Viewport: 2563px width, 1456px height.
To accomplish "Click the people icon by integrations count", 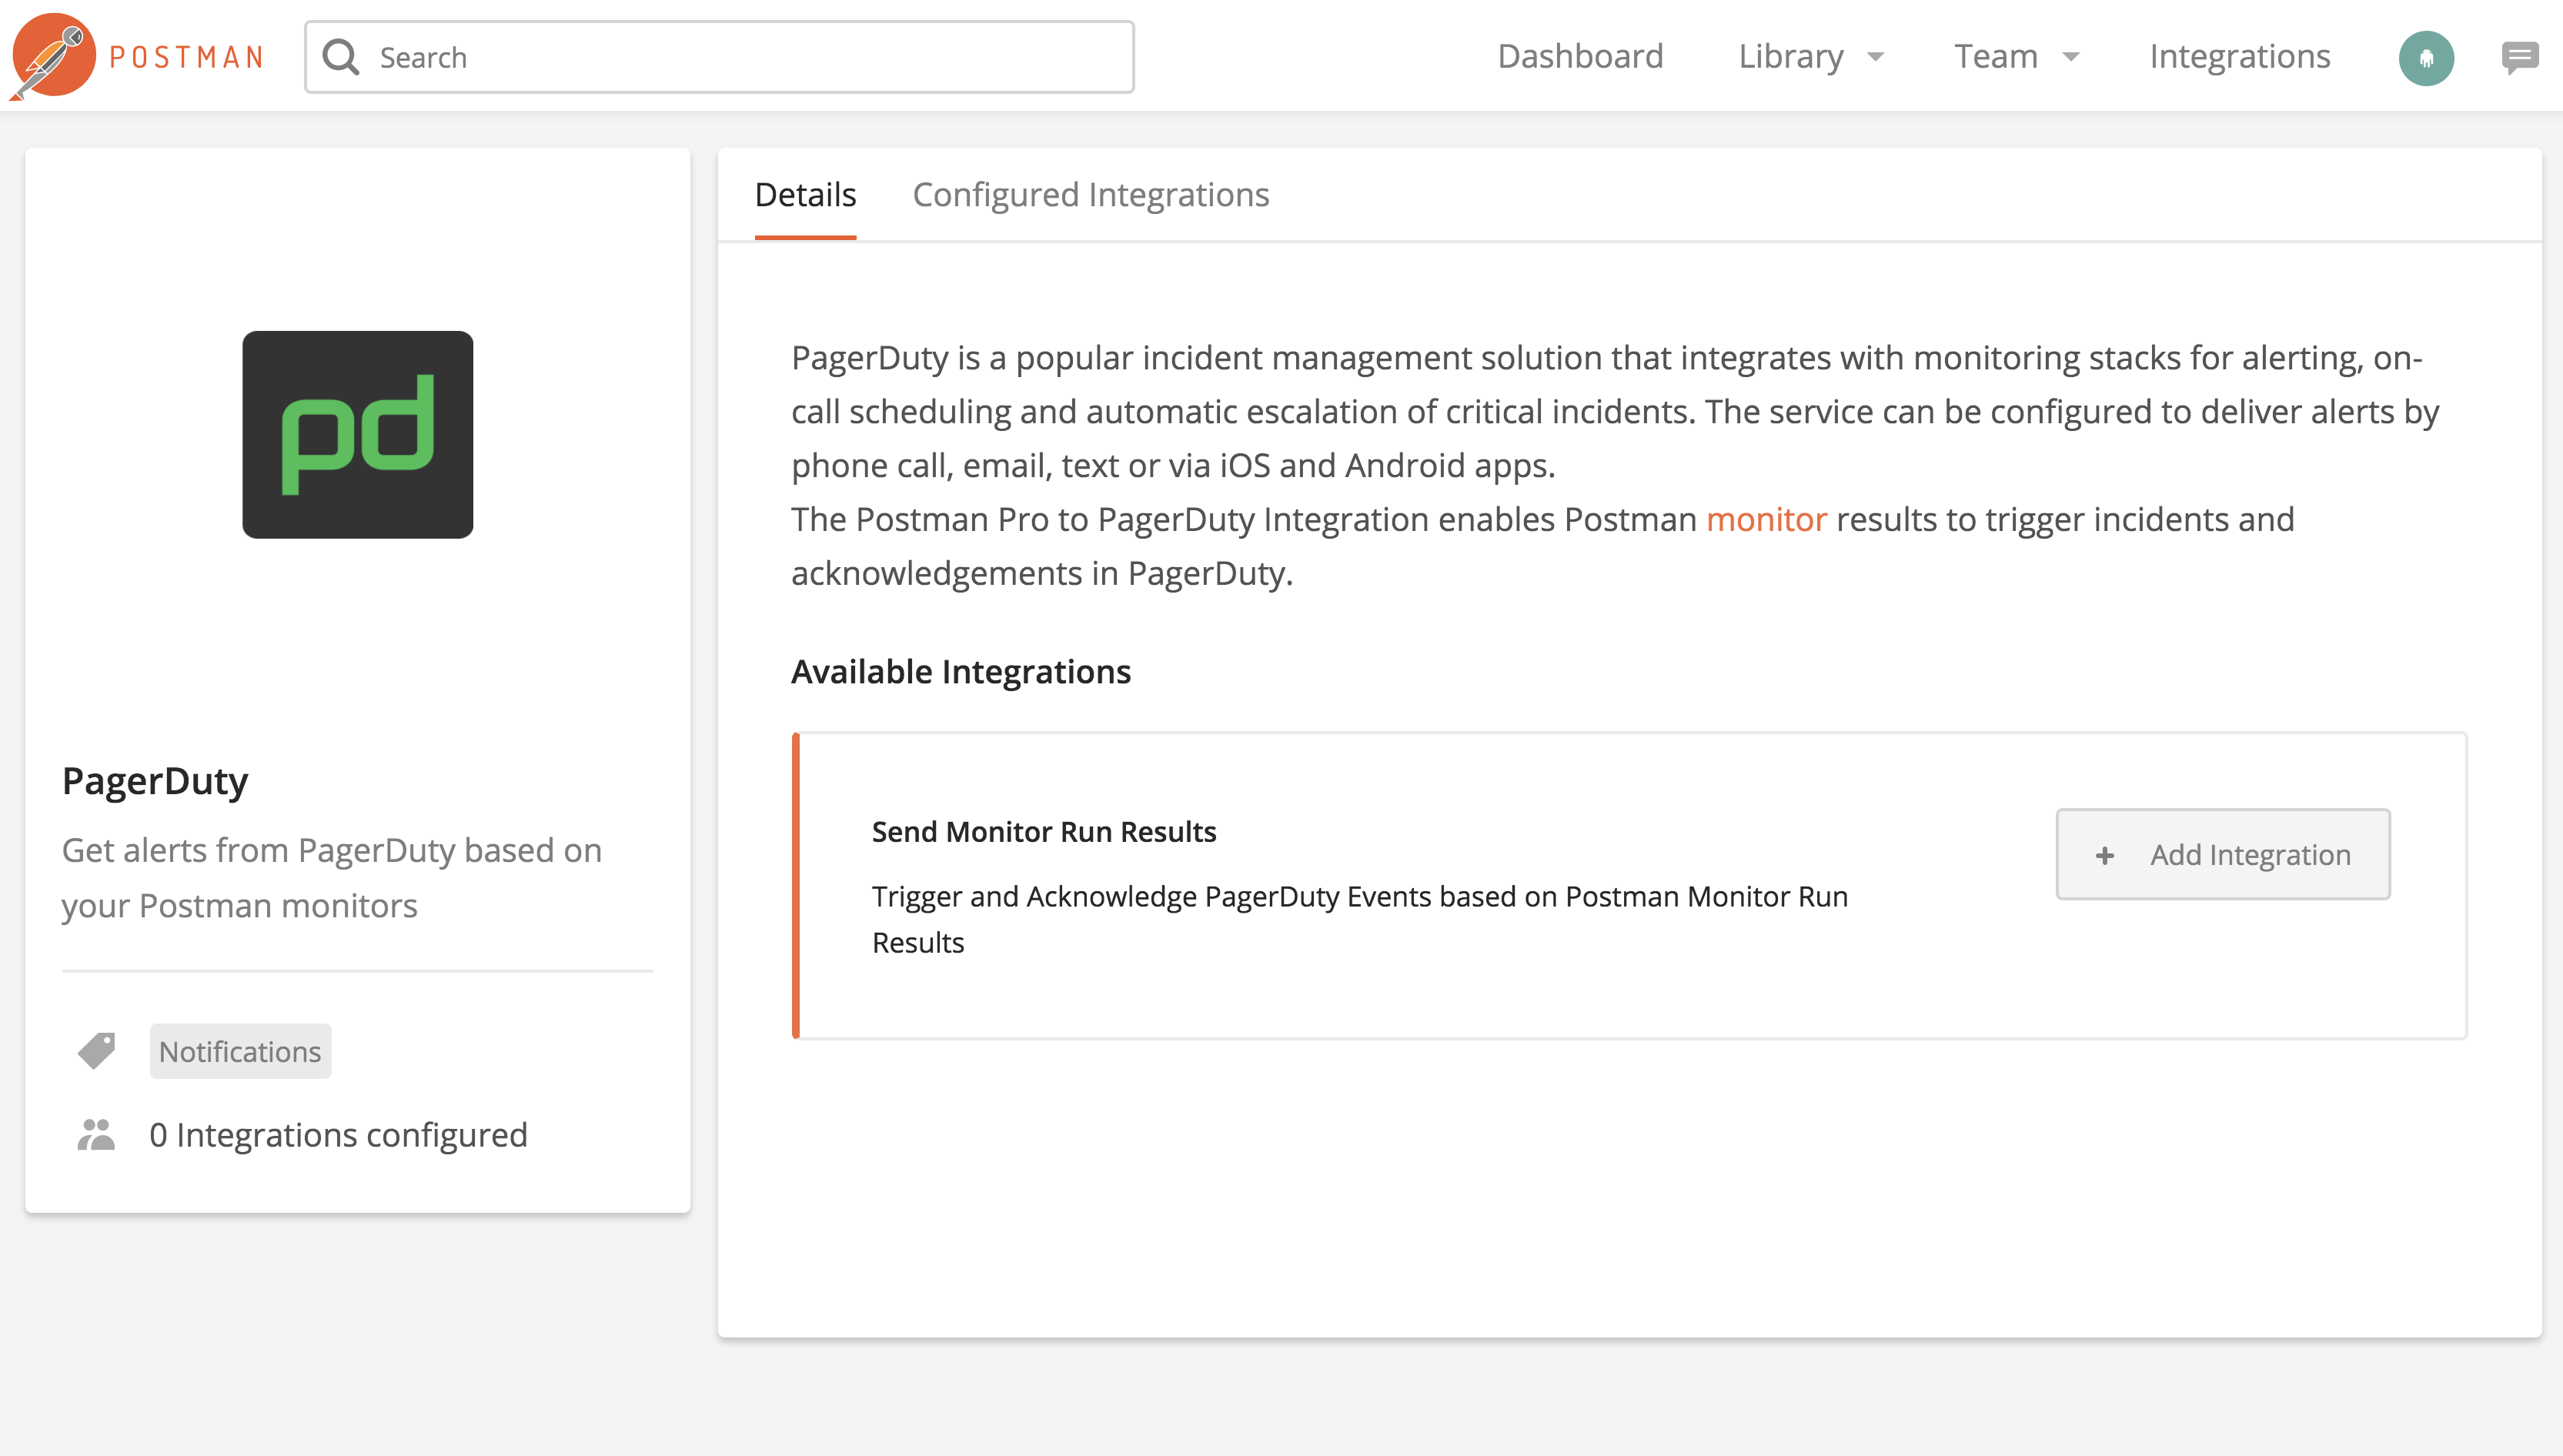I will point(96,1135).
